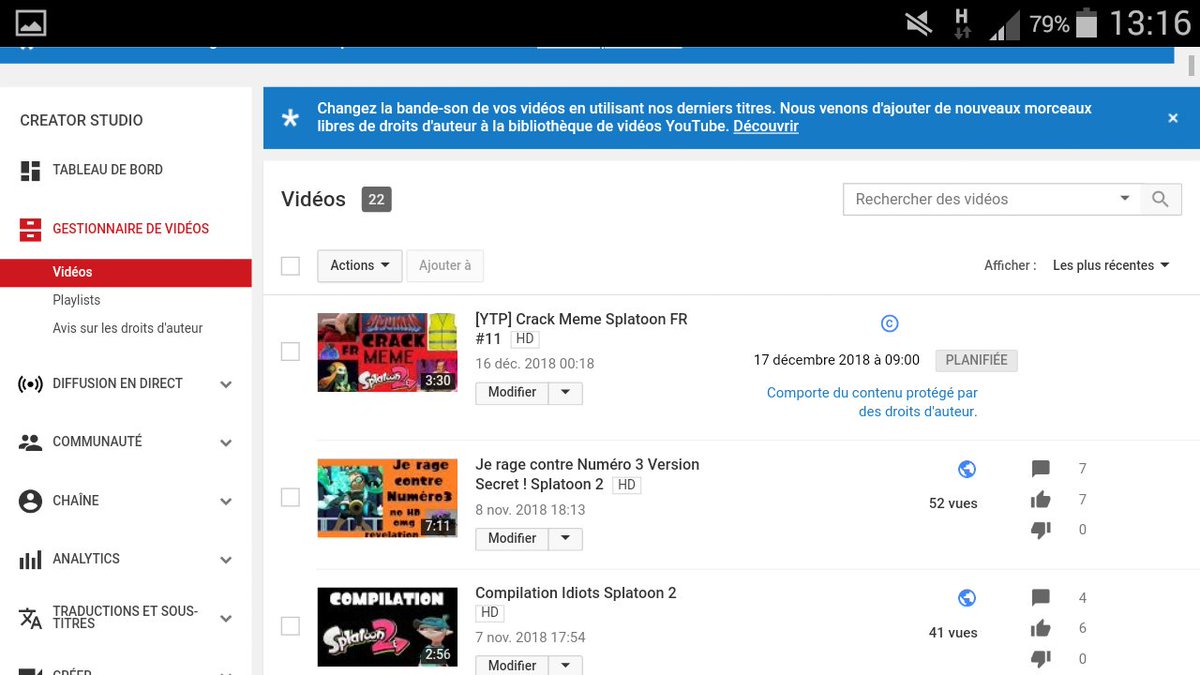The height and width of the screenshot is (675, 1200).
Task: Open the Tableau de bord dashboard icon
Action: pyautogui.click(x=30, y=171)
